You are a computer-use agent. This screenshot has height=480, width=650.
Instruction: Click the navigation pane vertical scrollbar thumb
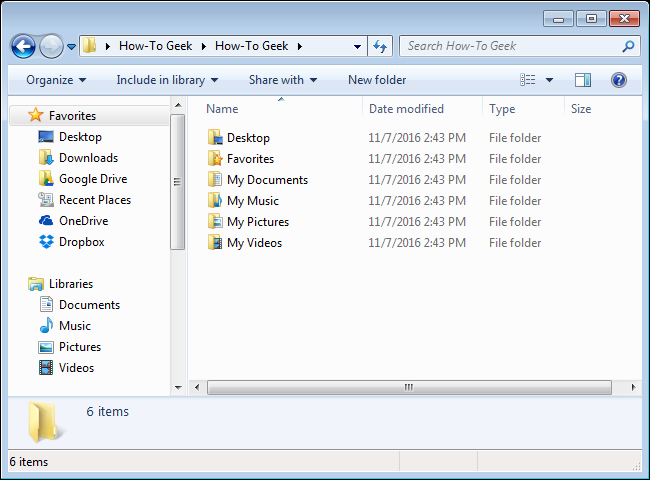[x=177, y=182]
